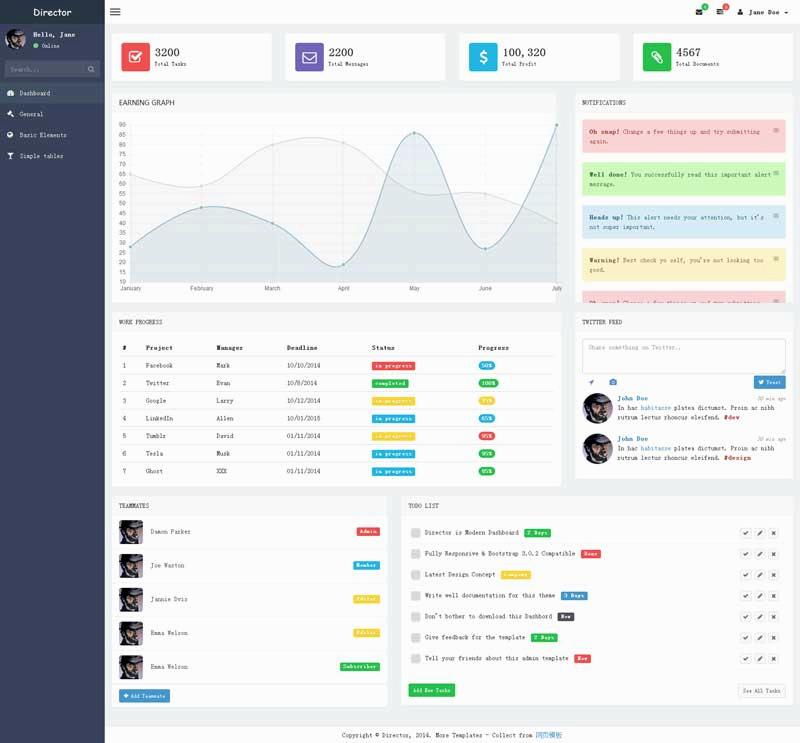
Task: Open the envelope messages icon in header
Action: [699, 12]
